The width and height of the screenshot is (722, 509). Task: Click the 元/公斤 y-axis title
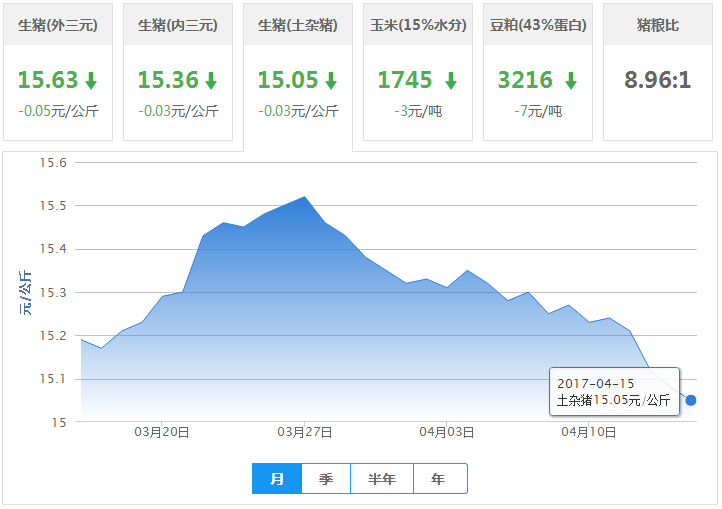tap(25, 292)
